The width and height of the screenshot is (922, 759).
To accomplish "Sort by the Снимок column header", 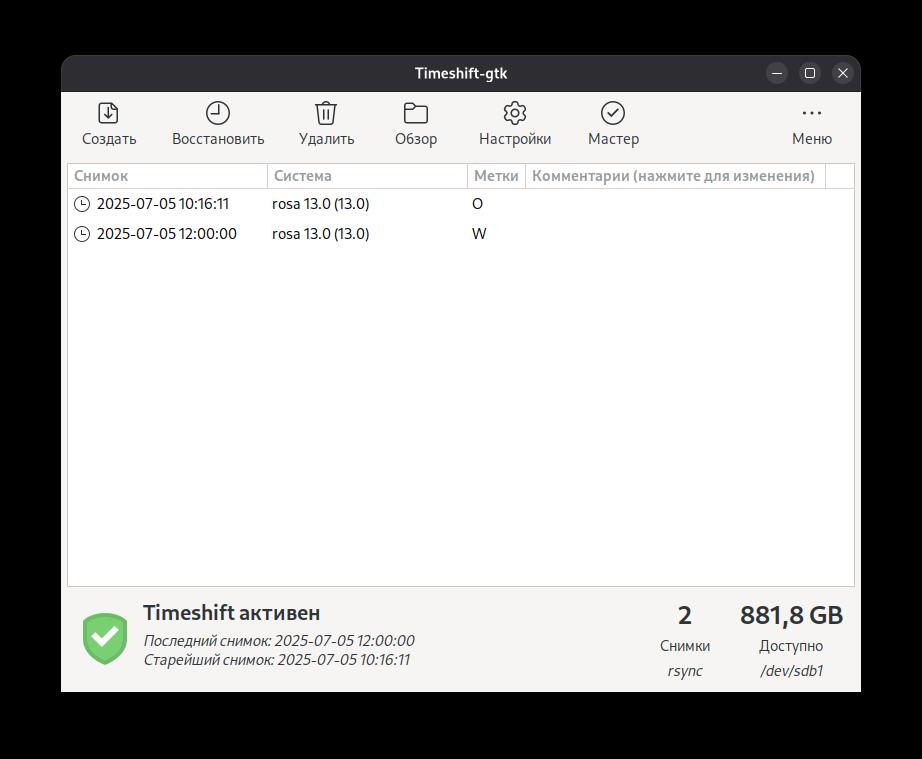I will pos(167,176).
